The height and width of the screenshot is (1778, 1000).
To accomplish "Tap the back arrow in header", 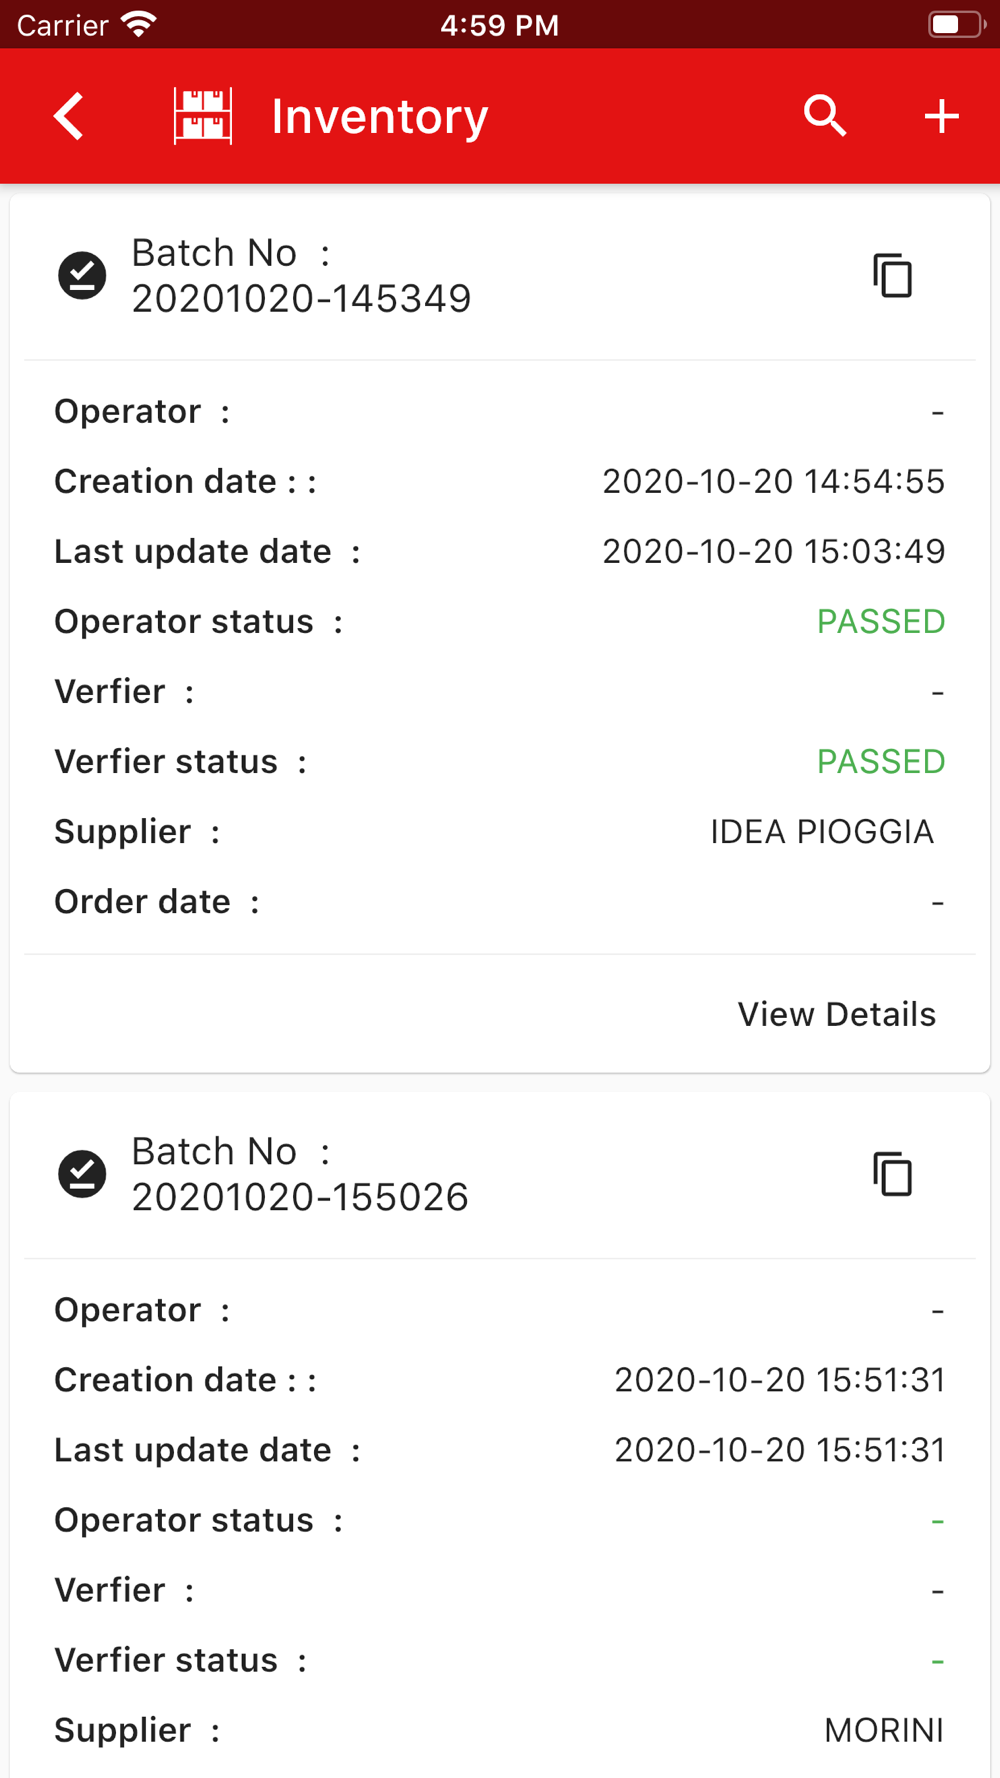I will click(69, 116).
